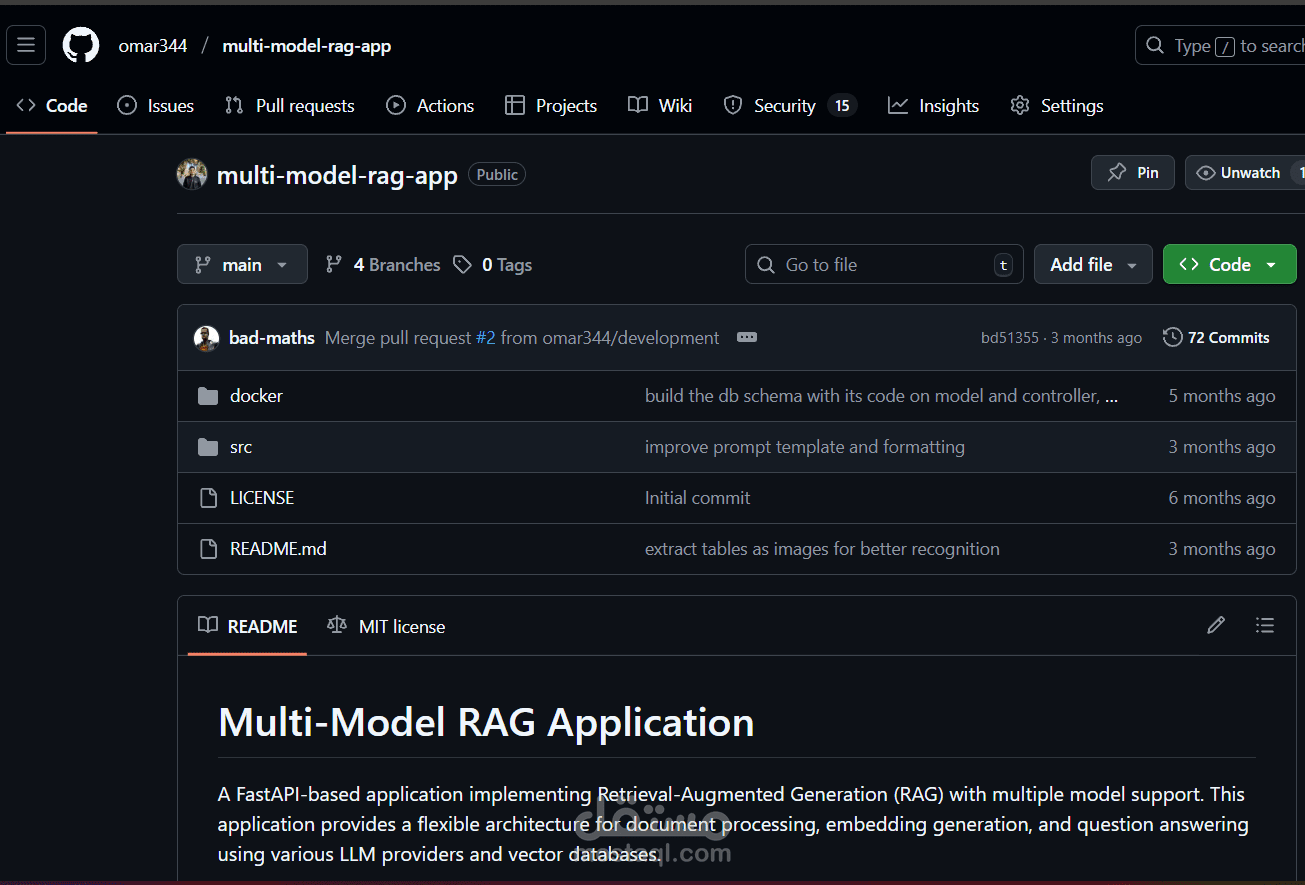Open the Pull requests tab

[x=290, y=106]
